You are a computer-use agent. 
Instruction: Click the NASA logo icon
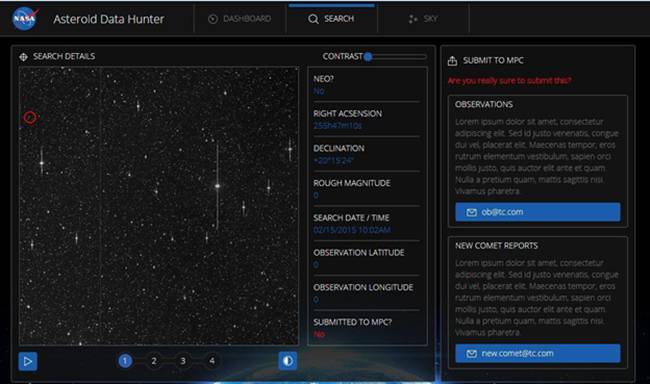25,19
